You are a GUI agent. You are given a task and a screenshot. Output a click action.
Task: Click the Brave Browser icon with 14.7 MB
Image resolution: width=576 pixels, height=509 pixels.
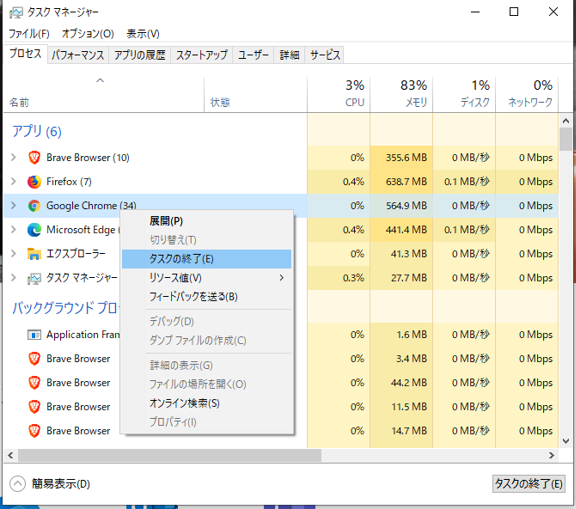point(34,431)
